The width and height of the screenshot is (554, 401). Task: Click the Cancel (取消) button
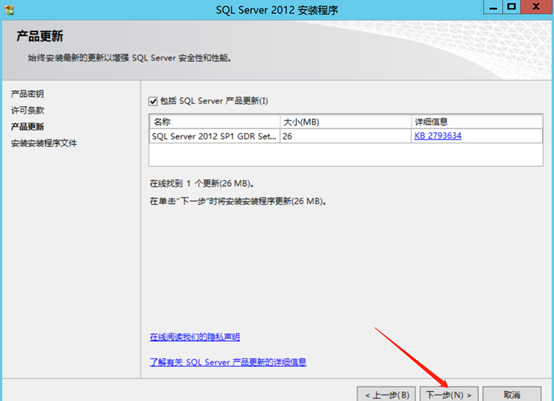point(512,394)
